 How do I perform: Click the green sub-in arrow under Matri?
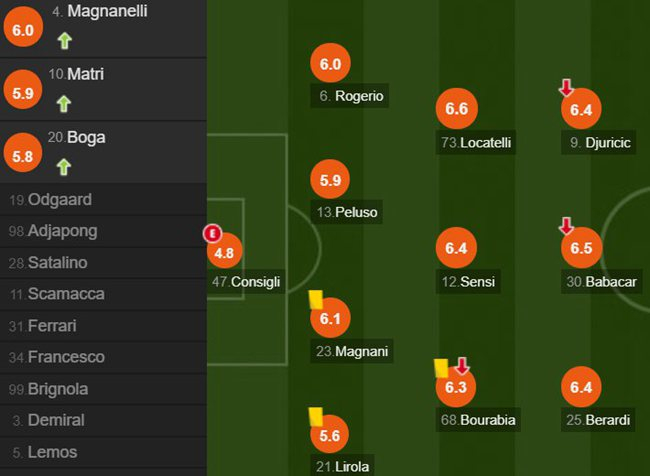(65, 103)
